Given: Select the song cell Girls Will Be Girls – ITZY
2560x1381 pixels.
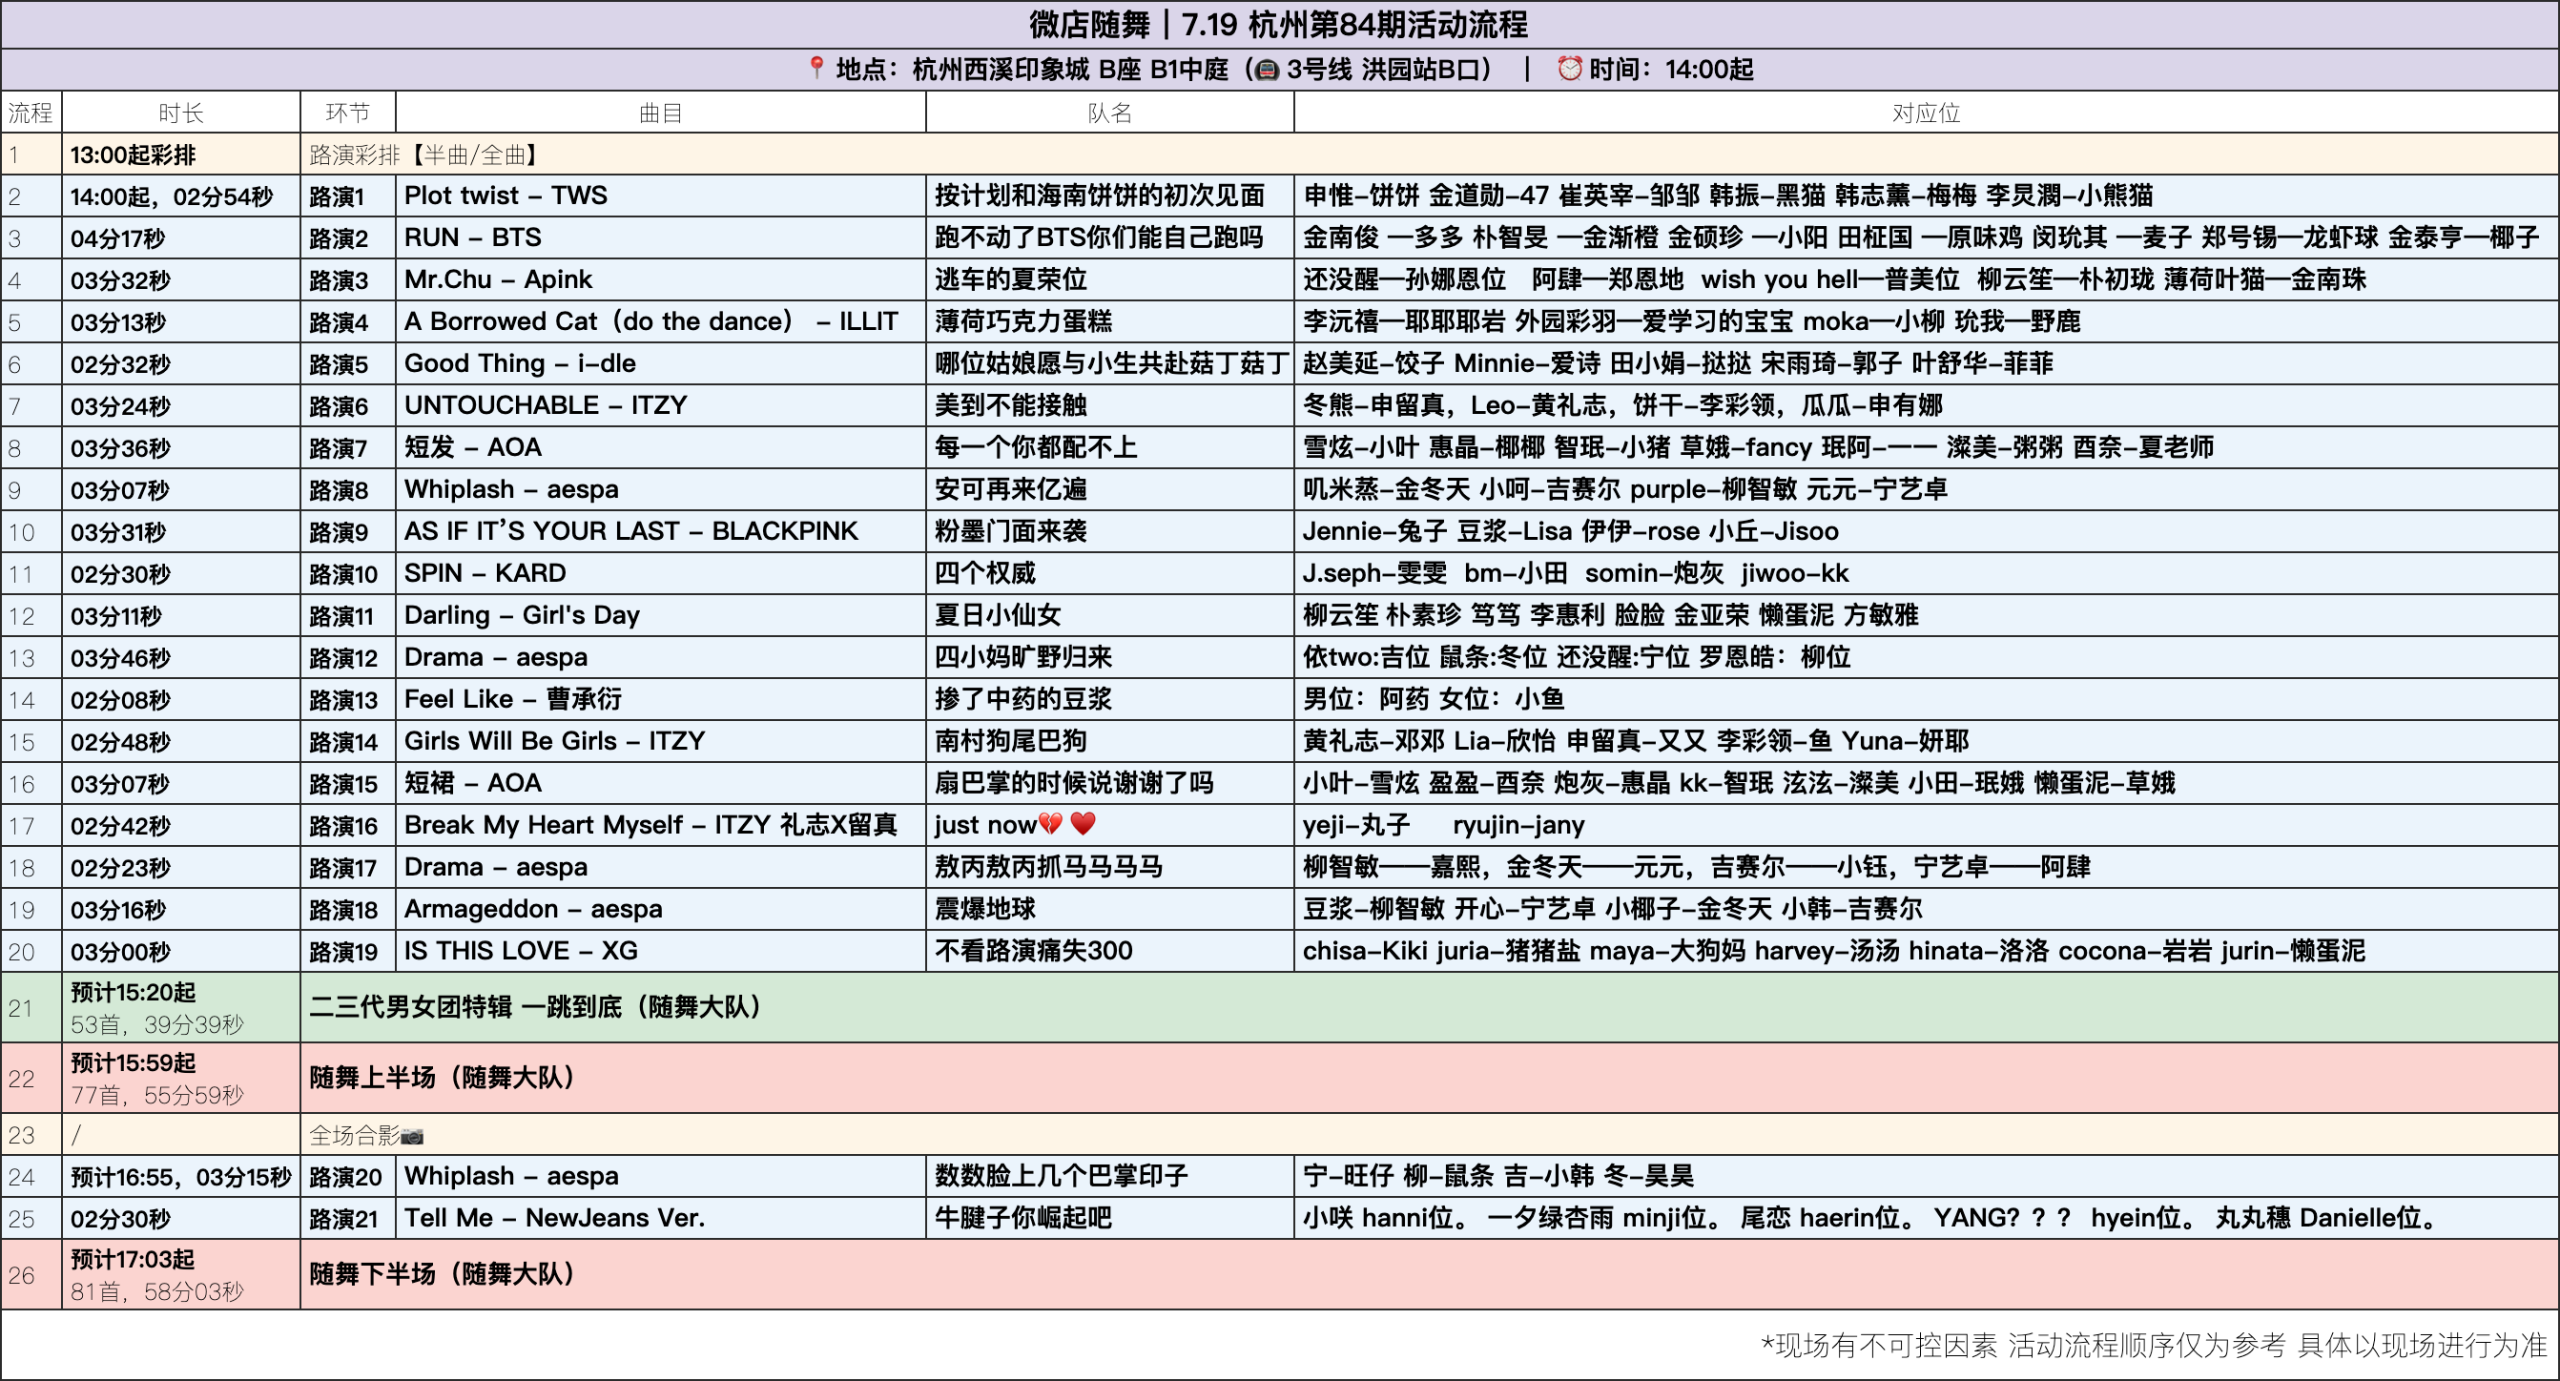Looking at the screenshot, I should tap(661, 742).
